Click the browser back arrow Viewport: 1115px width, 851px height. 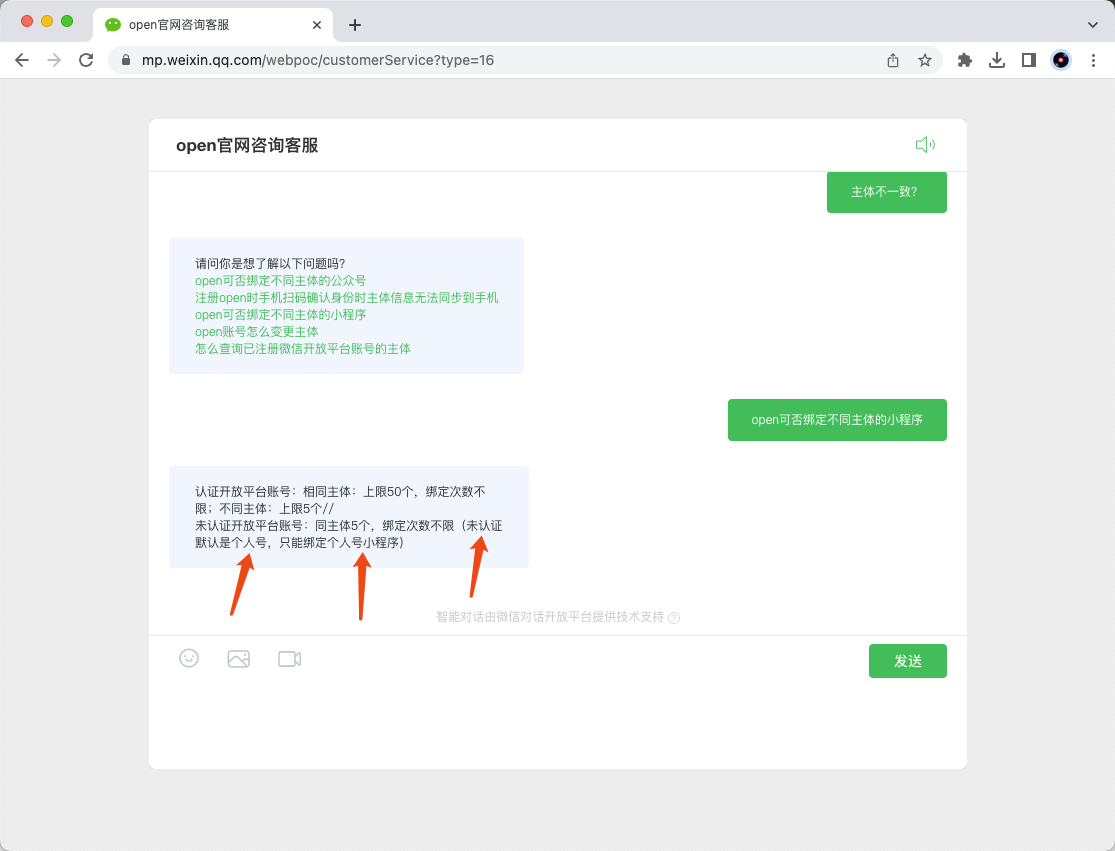click(x=22, y=60)
